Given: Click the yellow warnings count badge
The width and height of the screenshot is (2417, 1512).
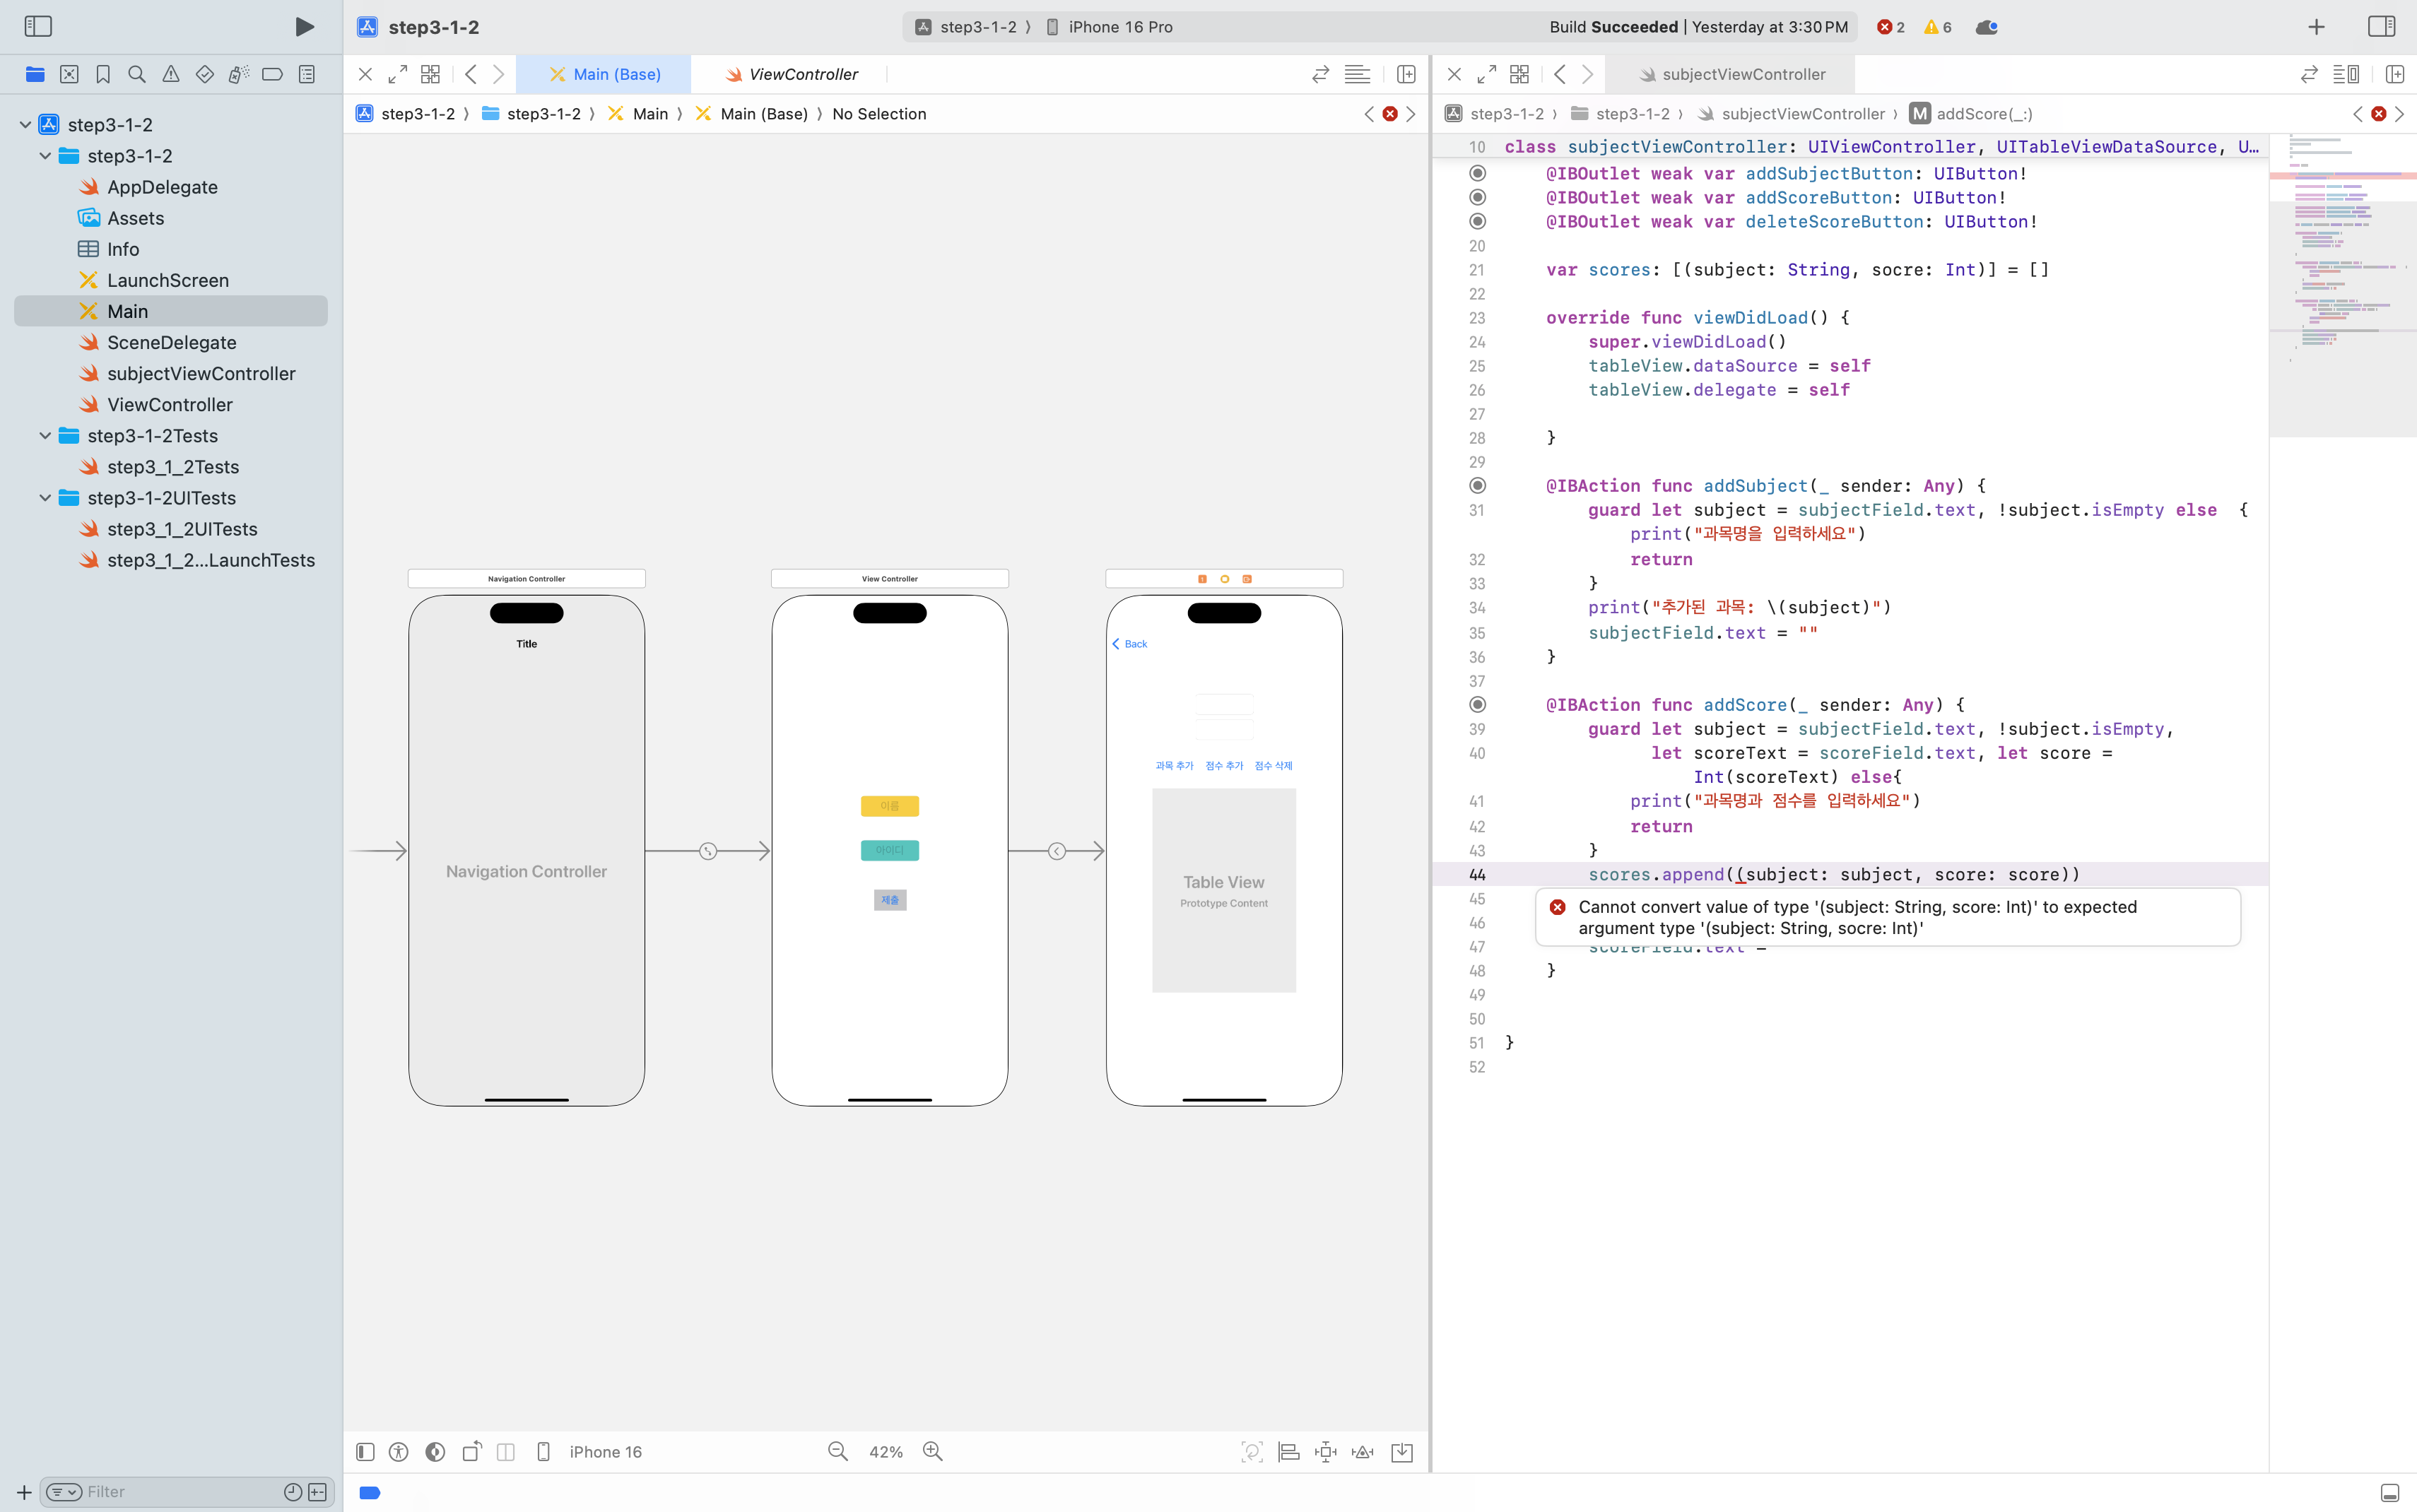Looking at the screenshot, I should 1937,27.
